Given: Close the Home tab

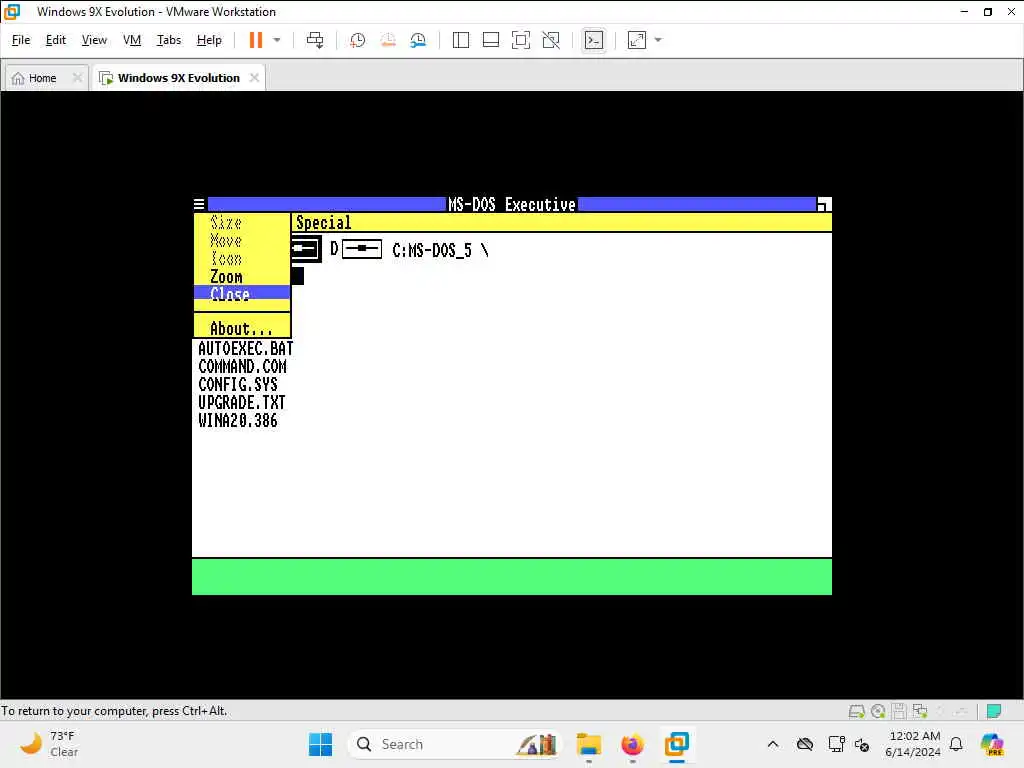Looking at the screenshot, I should [77, 78].
